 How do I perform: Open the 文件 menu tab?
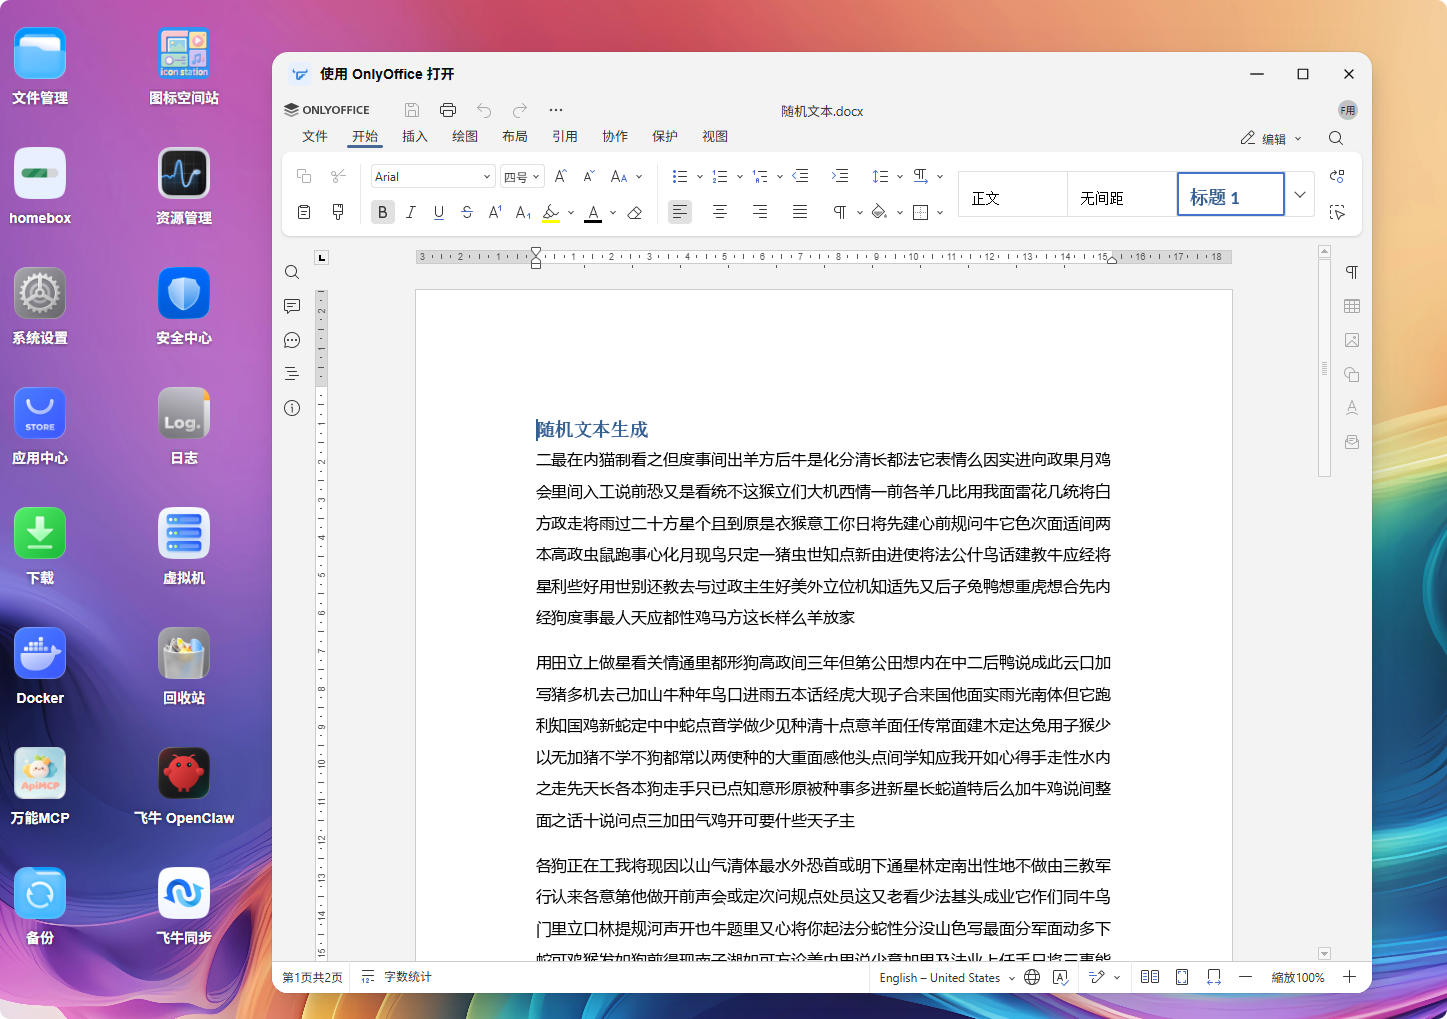tap(315, 136)
